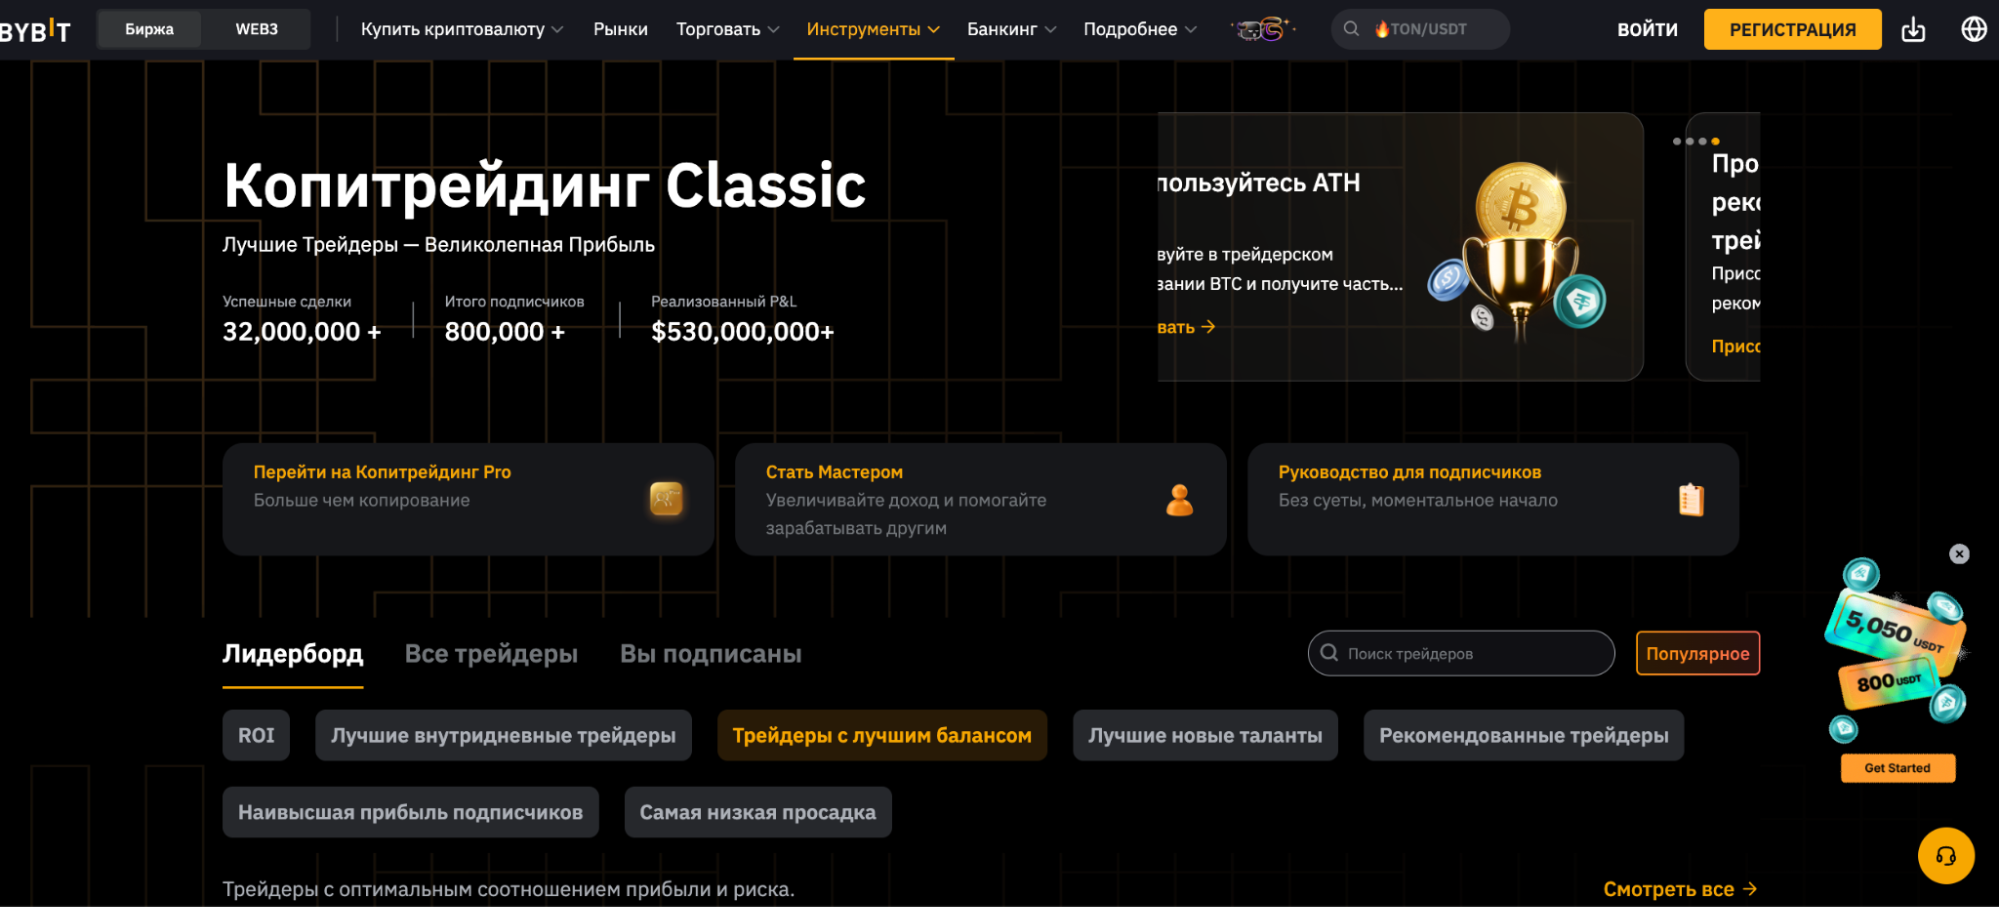Image resolution: width=1999 pixels, height=907 pixels.
Task: Click the cut-off Присоединиться link in the right banner
Action: pyautogui.click(x=1736, y=346)
